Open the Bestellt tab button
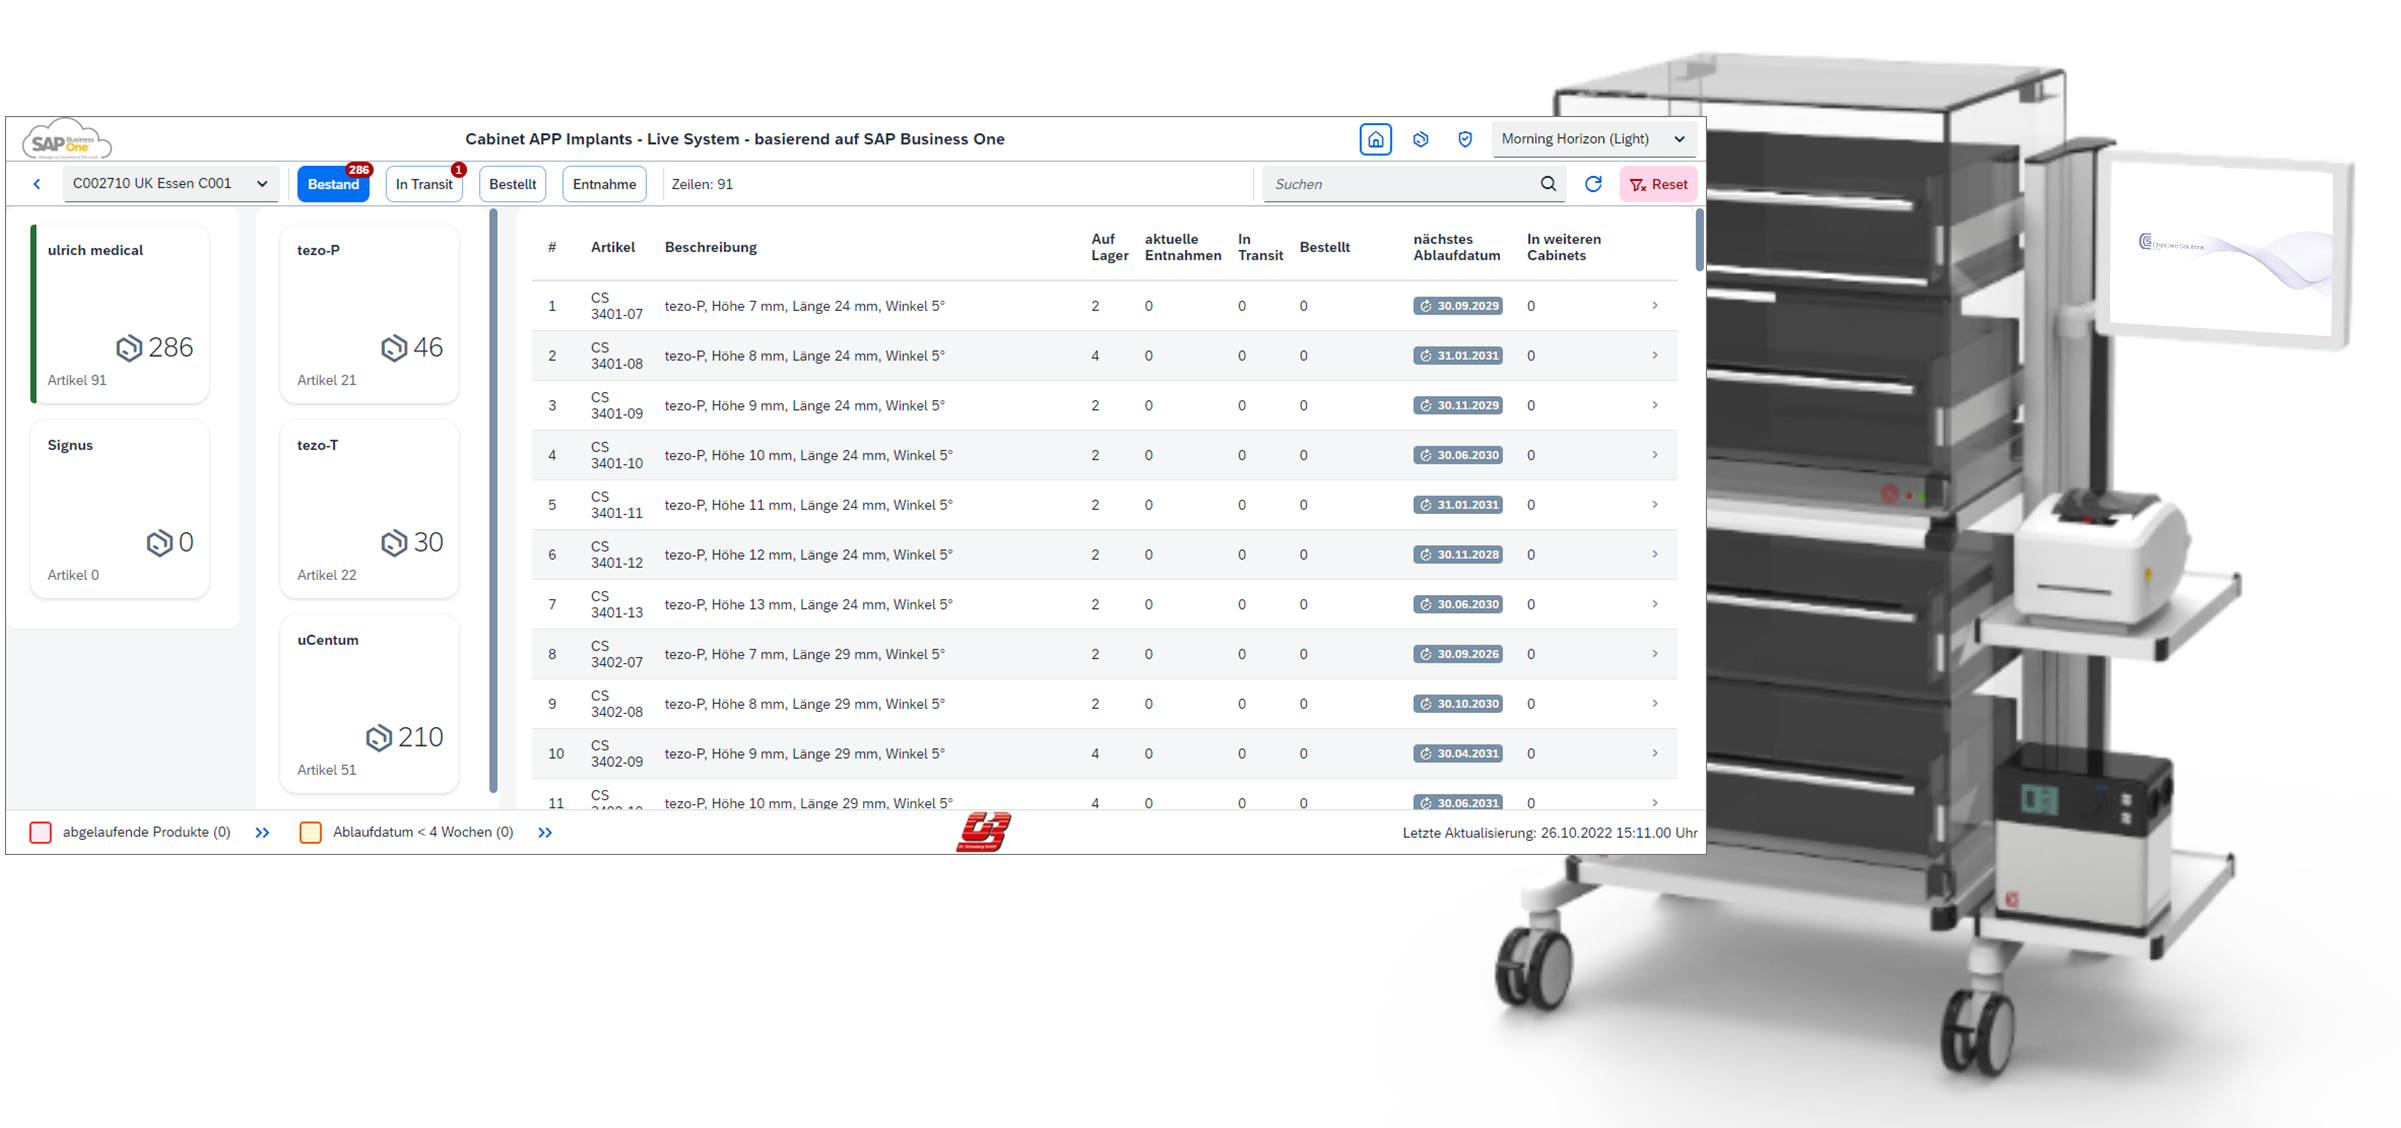 (x=512, y=184)
